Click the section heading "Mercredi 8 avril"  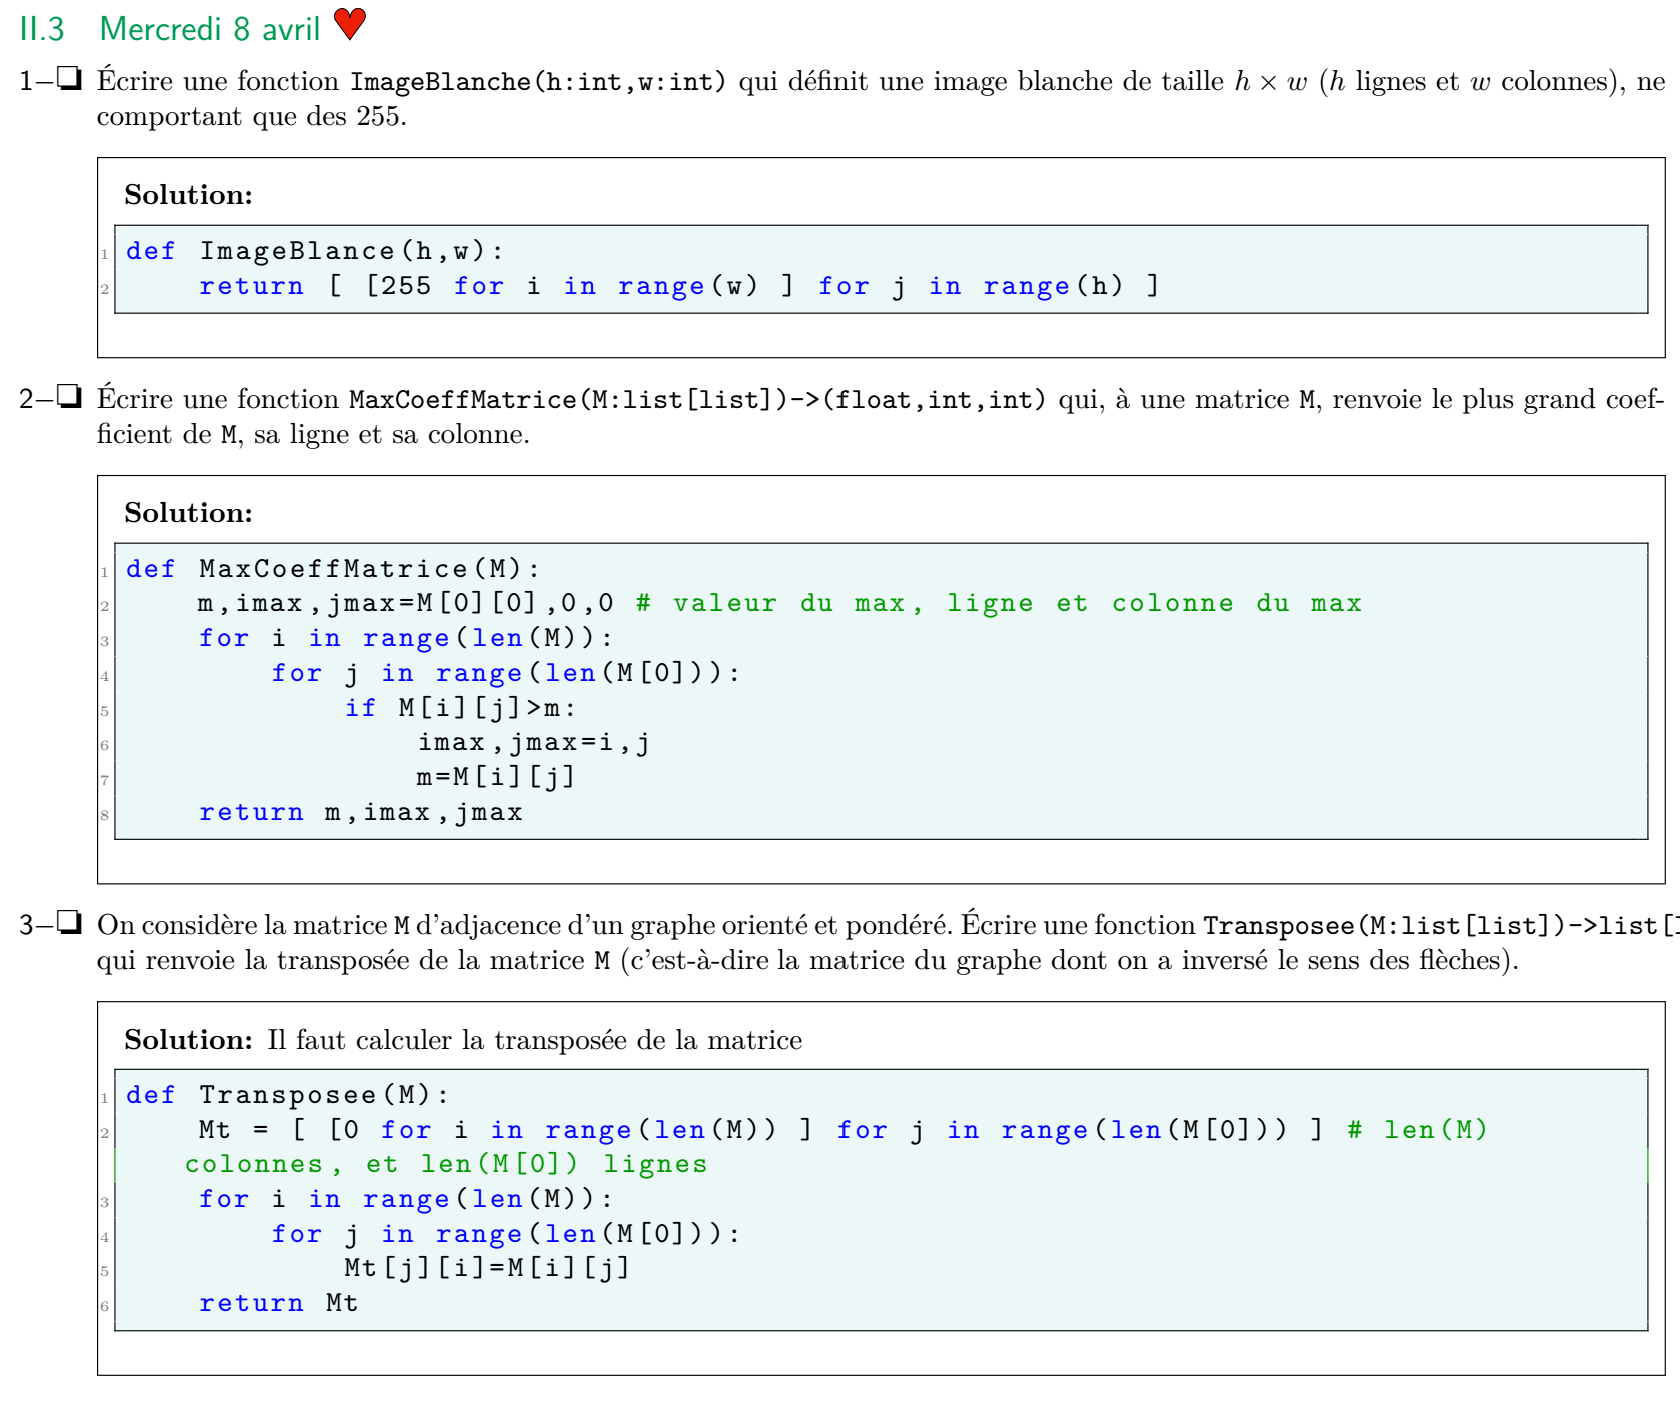(210, 29)
